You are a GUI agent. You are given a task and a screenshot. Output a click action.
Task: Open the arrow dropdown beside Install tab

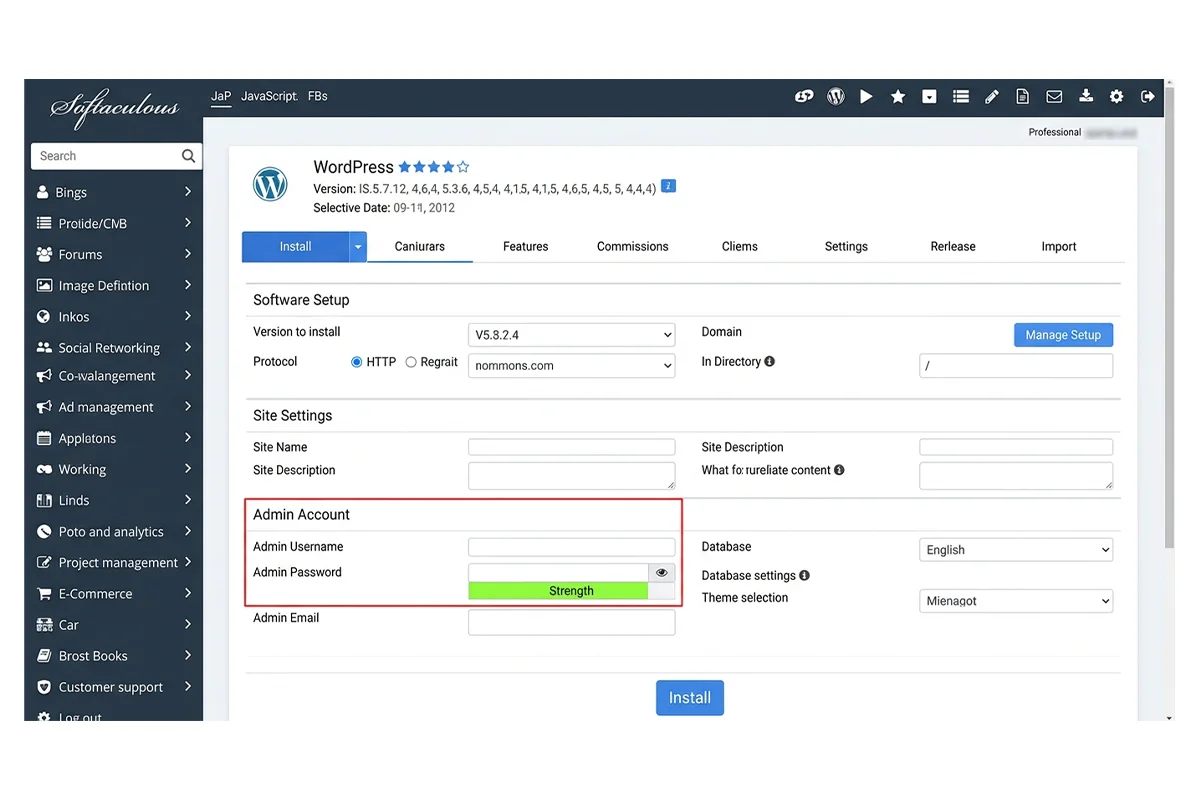pos(358,246)
